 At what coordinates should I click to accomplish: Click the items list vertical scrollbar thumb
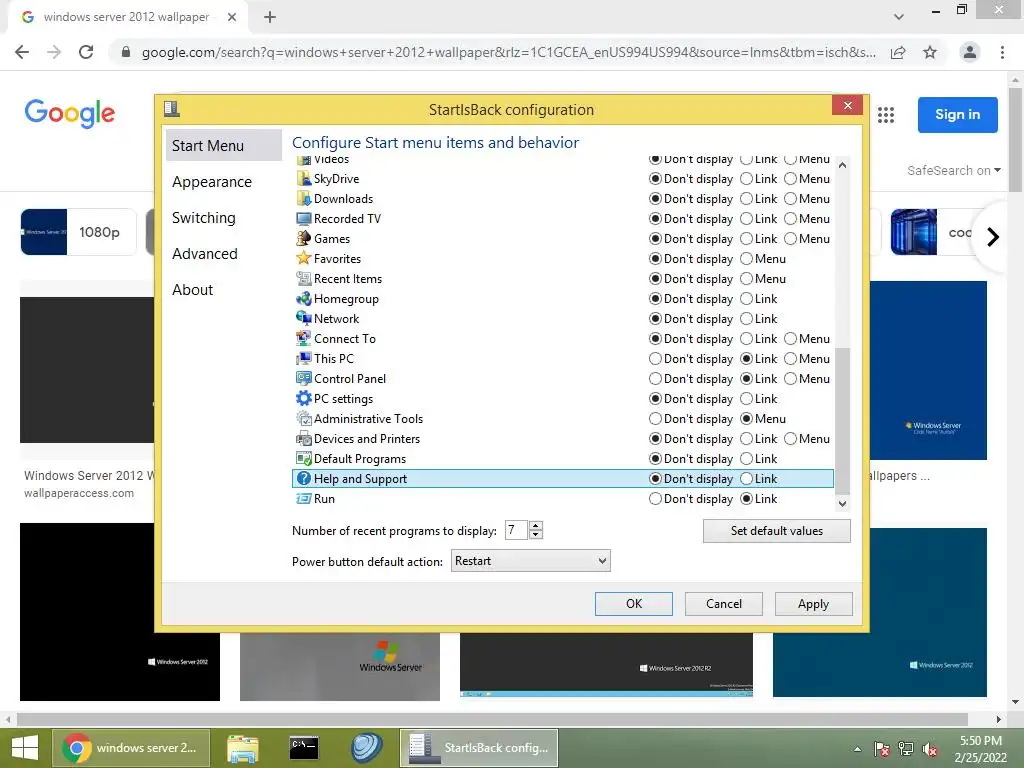tap(842, 421)
